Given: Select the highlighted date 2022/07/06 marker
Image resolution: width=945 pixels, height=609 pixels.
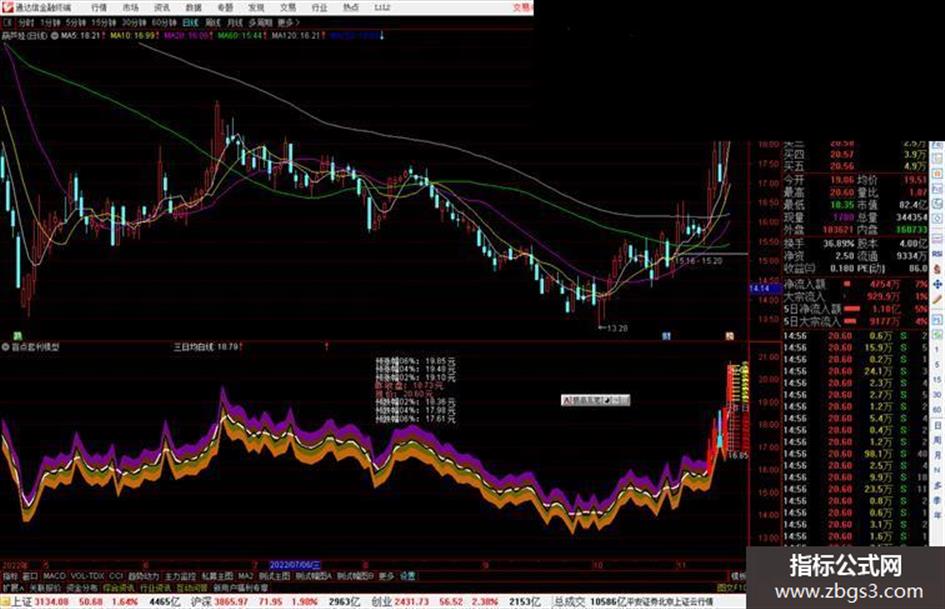Looking at the screenshot, I should tap(295, 565).
